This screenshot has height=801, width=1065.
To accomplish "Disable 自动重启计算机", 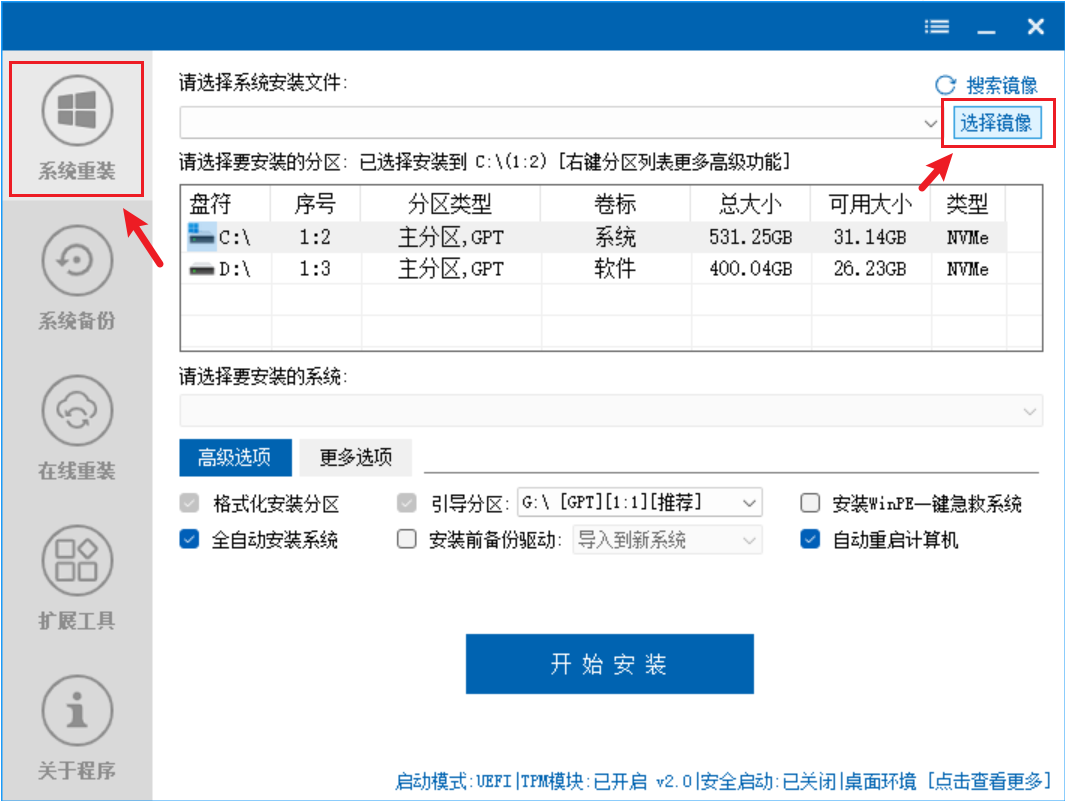I will click(810, 539).
